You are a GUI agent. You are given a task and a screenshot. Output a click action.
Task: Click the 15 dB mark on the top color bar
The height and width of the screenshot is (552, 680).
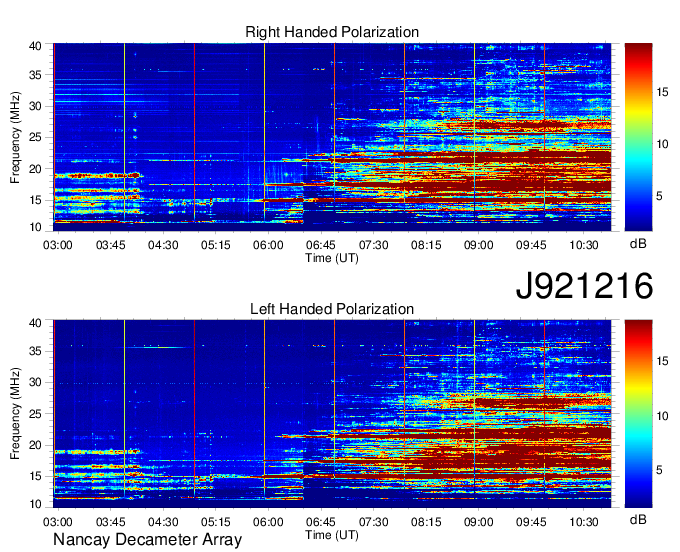pyautogui.click(x=662, y=92)
